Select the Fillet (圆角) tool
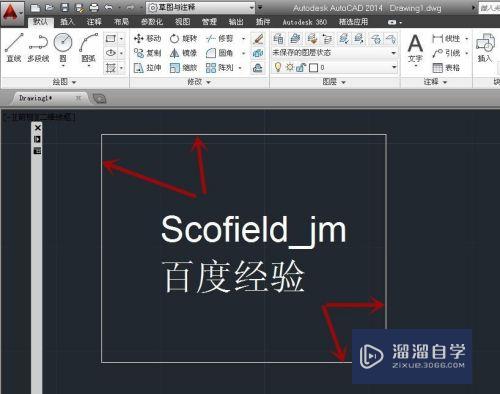The image size is (500, 394). [x=219, y=53]
